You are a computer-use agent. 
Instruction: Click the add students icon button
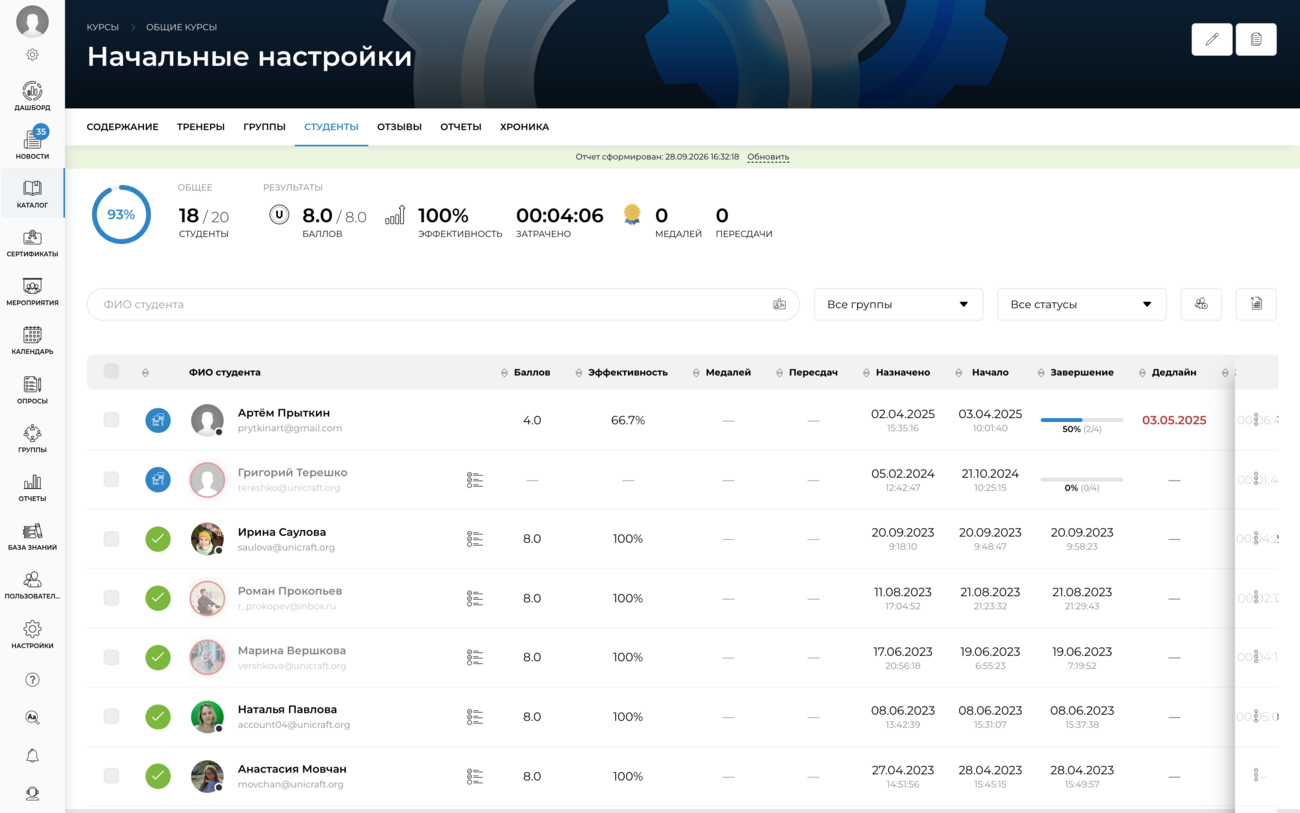pyautogui.click(x=1201, y=304)
